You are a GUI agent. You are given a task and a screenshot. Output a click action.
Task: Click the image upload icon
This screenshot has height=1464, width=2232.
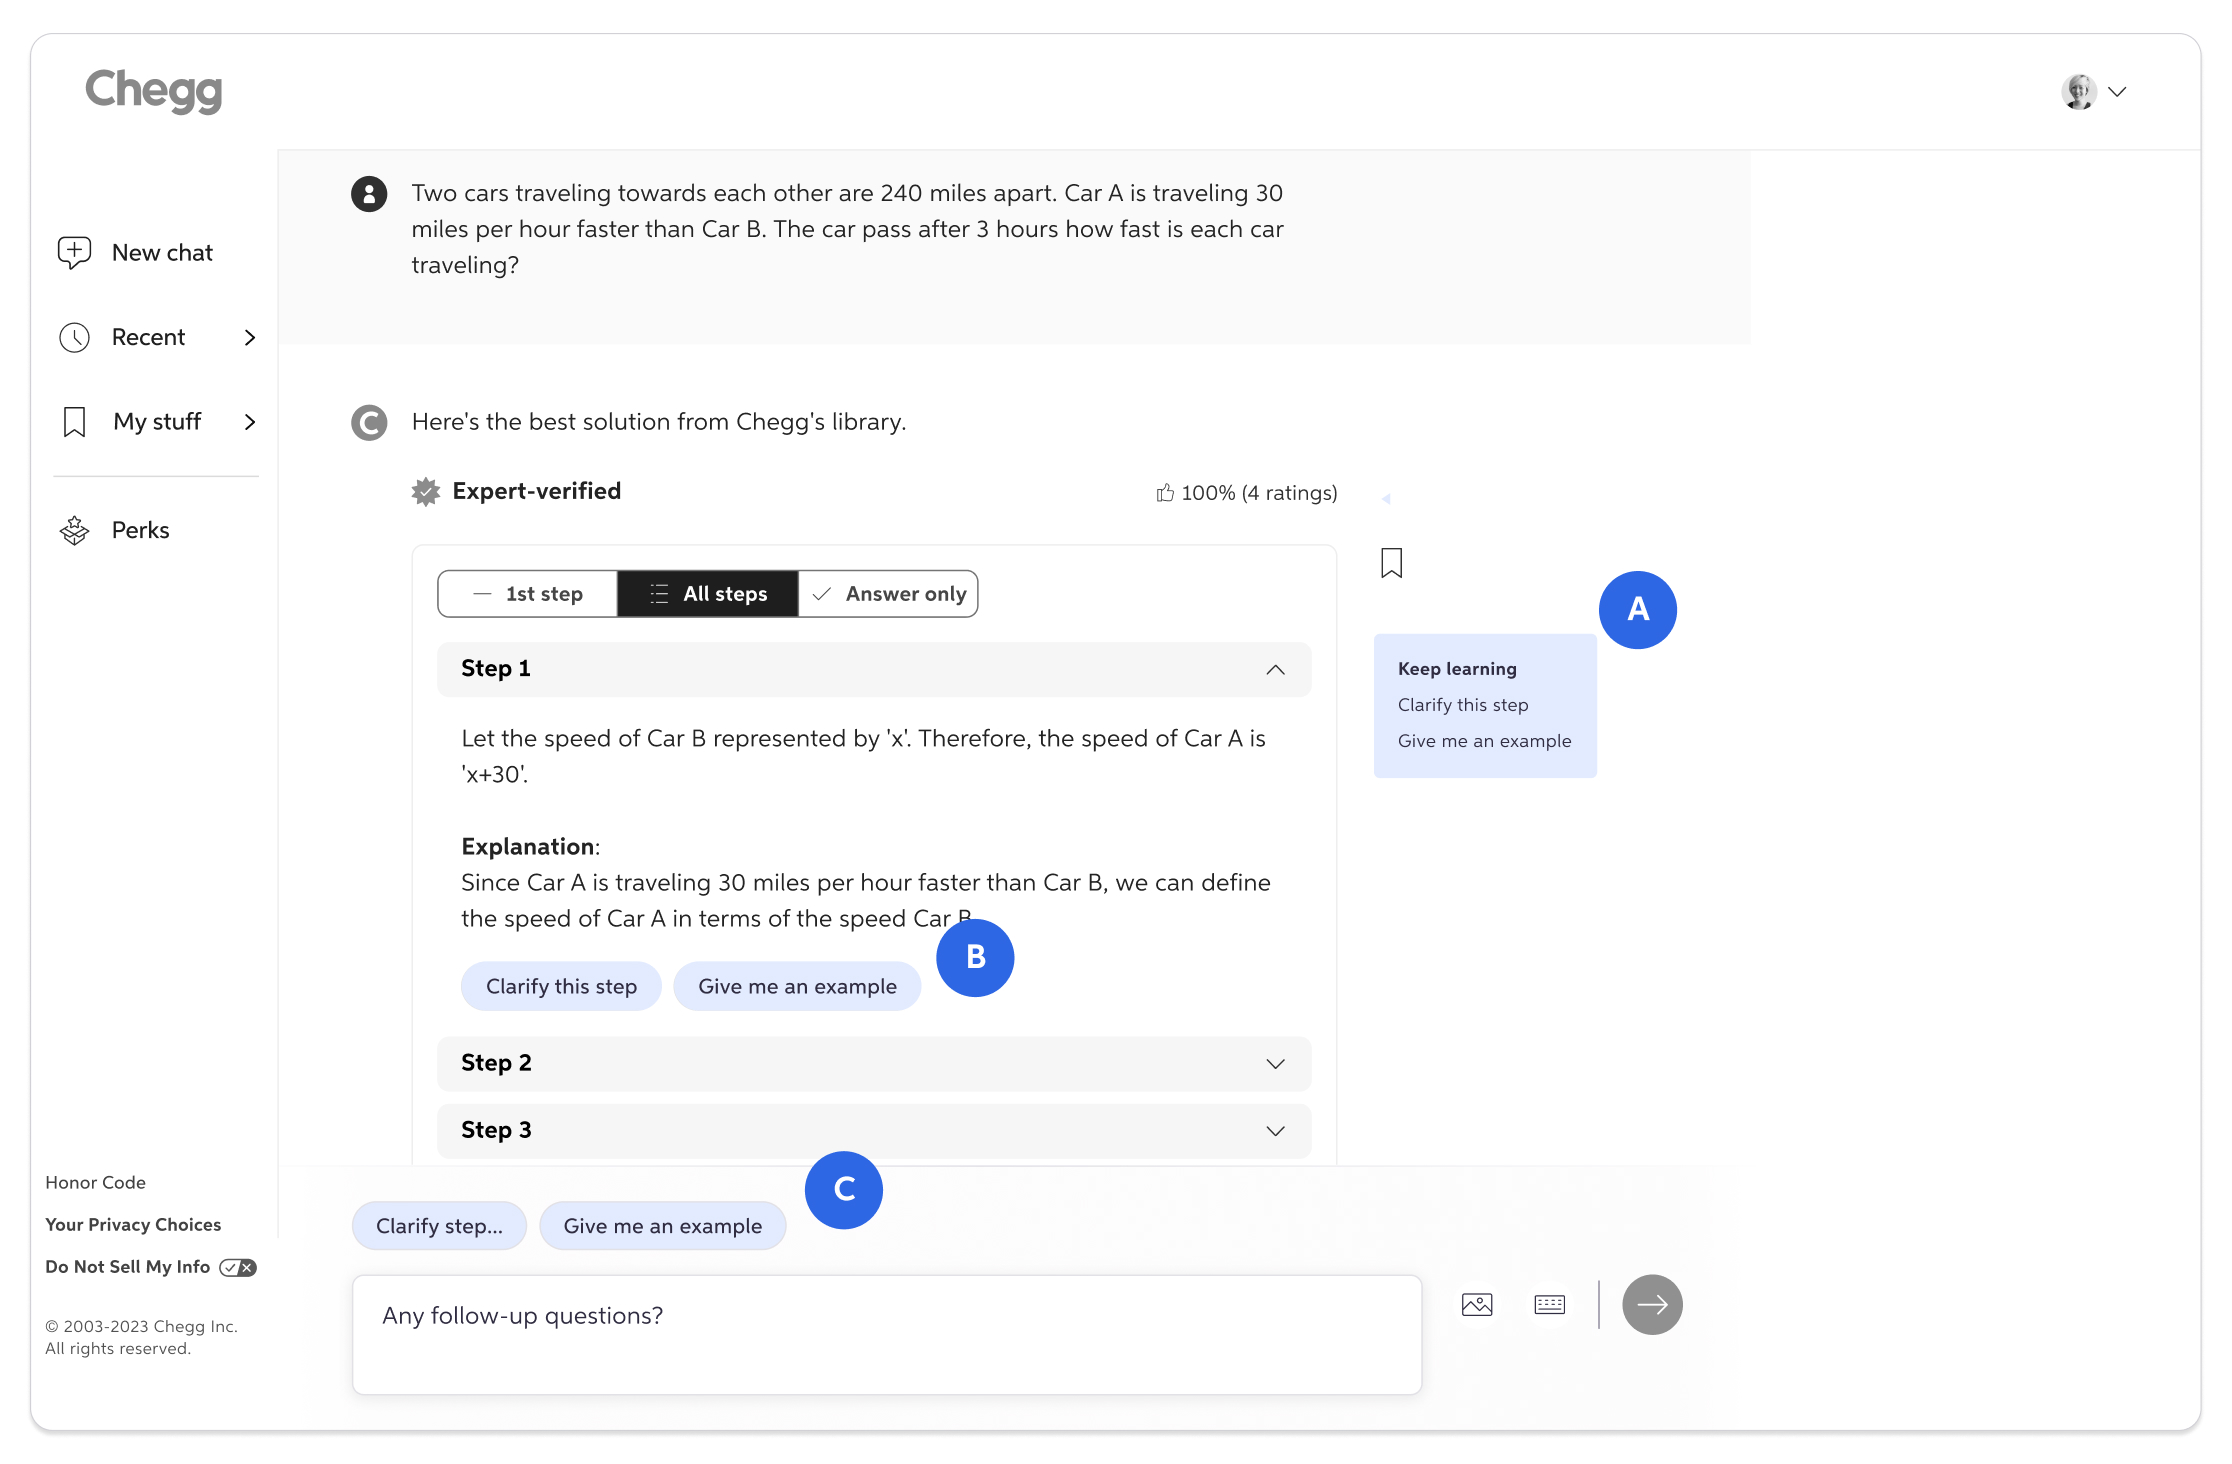pyautogui.click(x=1477, y=1305)
